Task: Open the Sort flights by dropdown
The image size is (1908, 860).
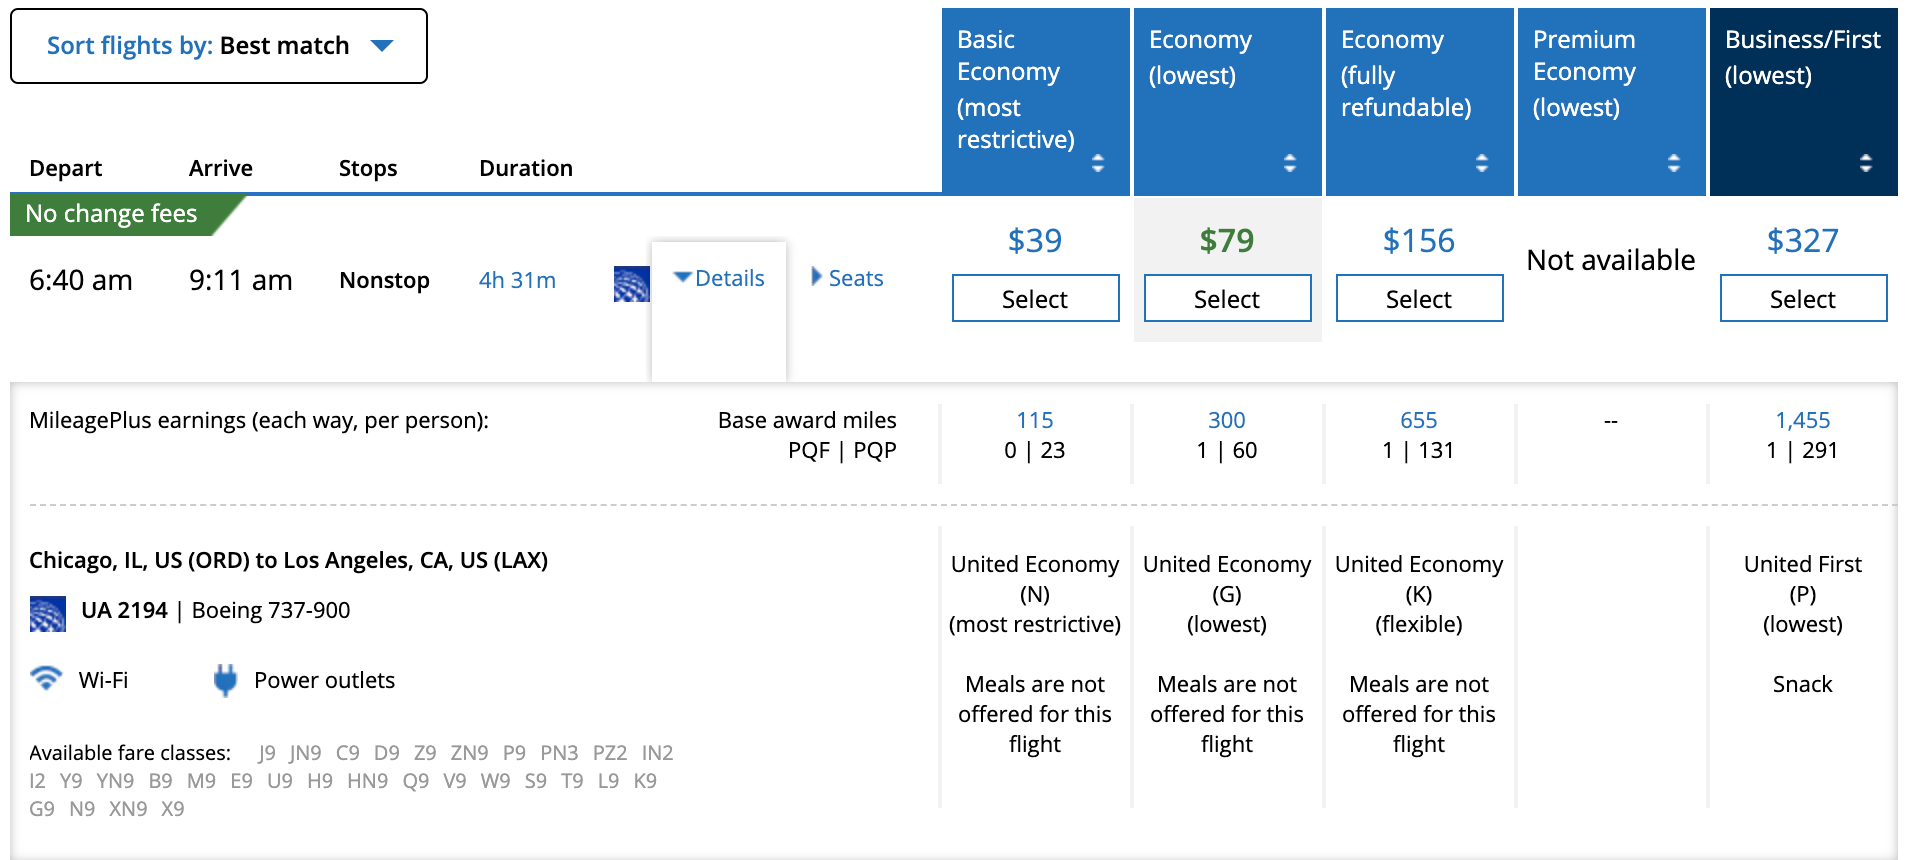Action: click(219, 46)
